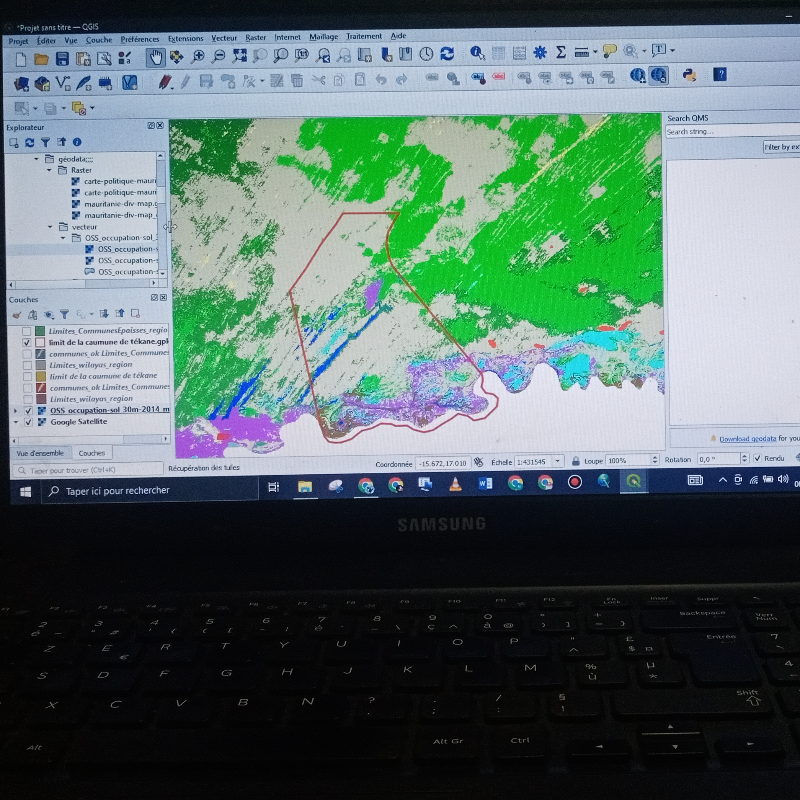
Task: Collapse the Raster folder in Explorateur
Action: pos(49,170)
